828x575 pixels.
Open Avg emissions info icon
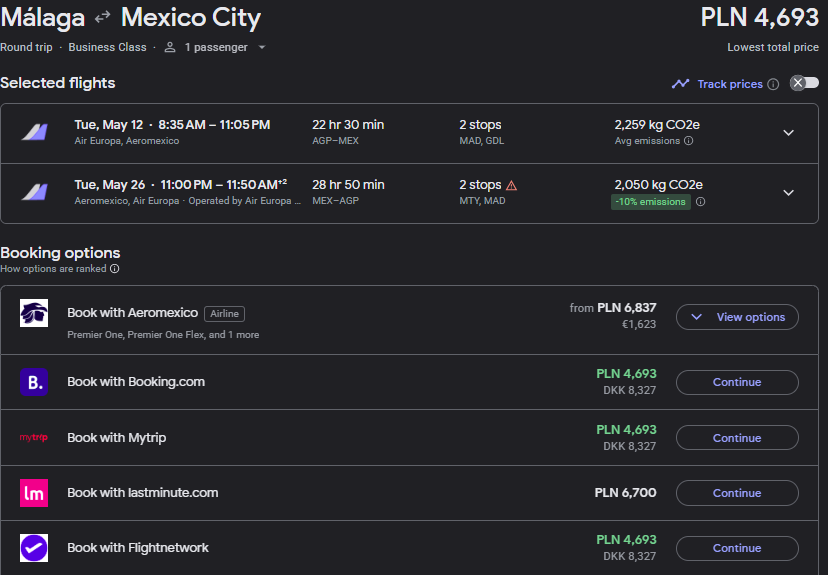point(689,140)
